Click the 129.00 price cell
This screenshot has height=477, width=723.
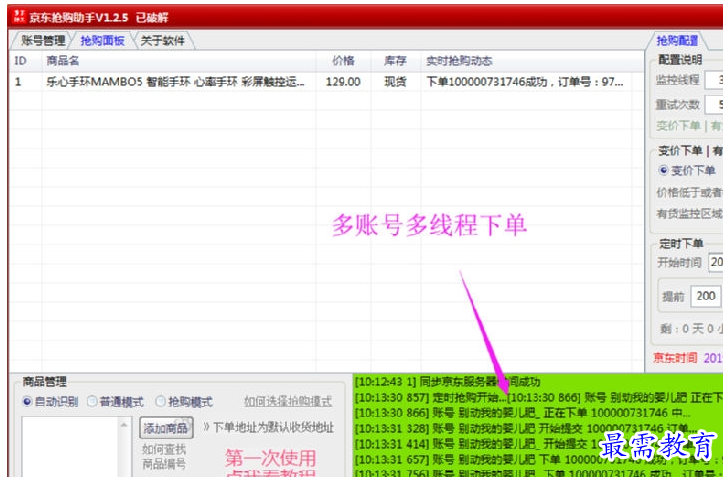pyautogui.click(x=343, y=82)
